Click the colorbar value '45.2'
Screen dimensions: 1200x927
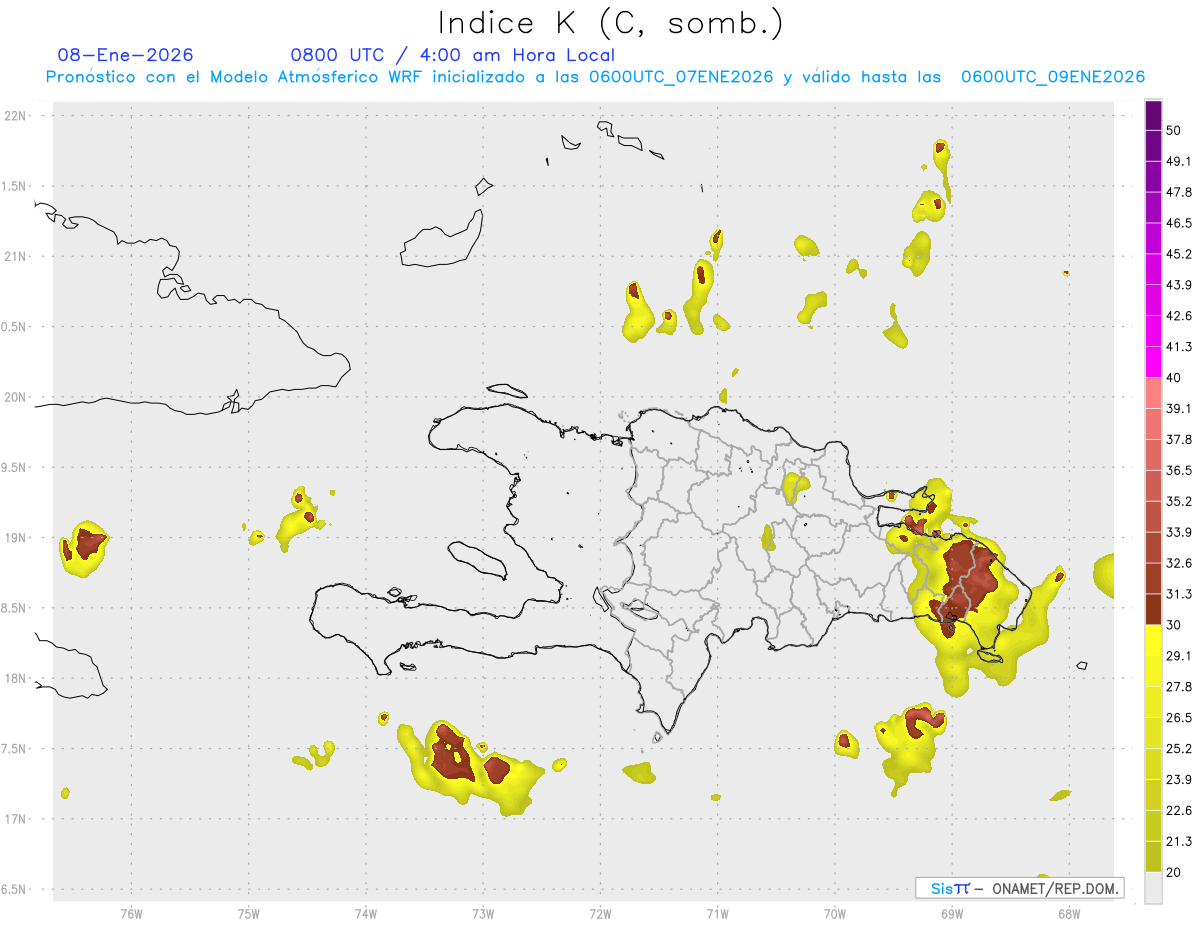tap(1179, 254)
